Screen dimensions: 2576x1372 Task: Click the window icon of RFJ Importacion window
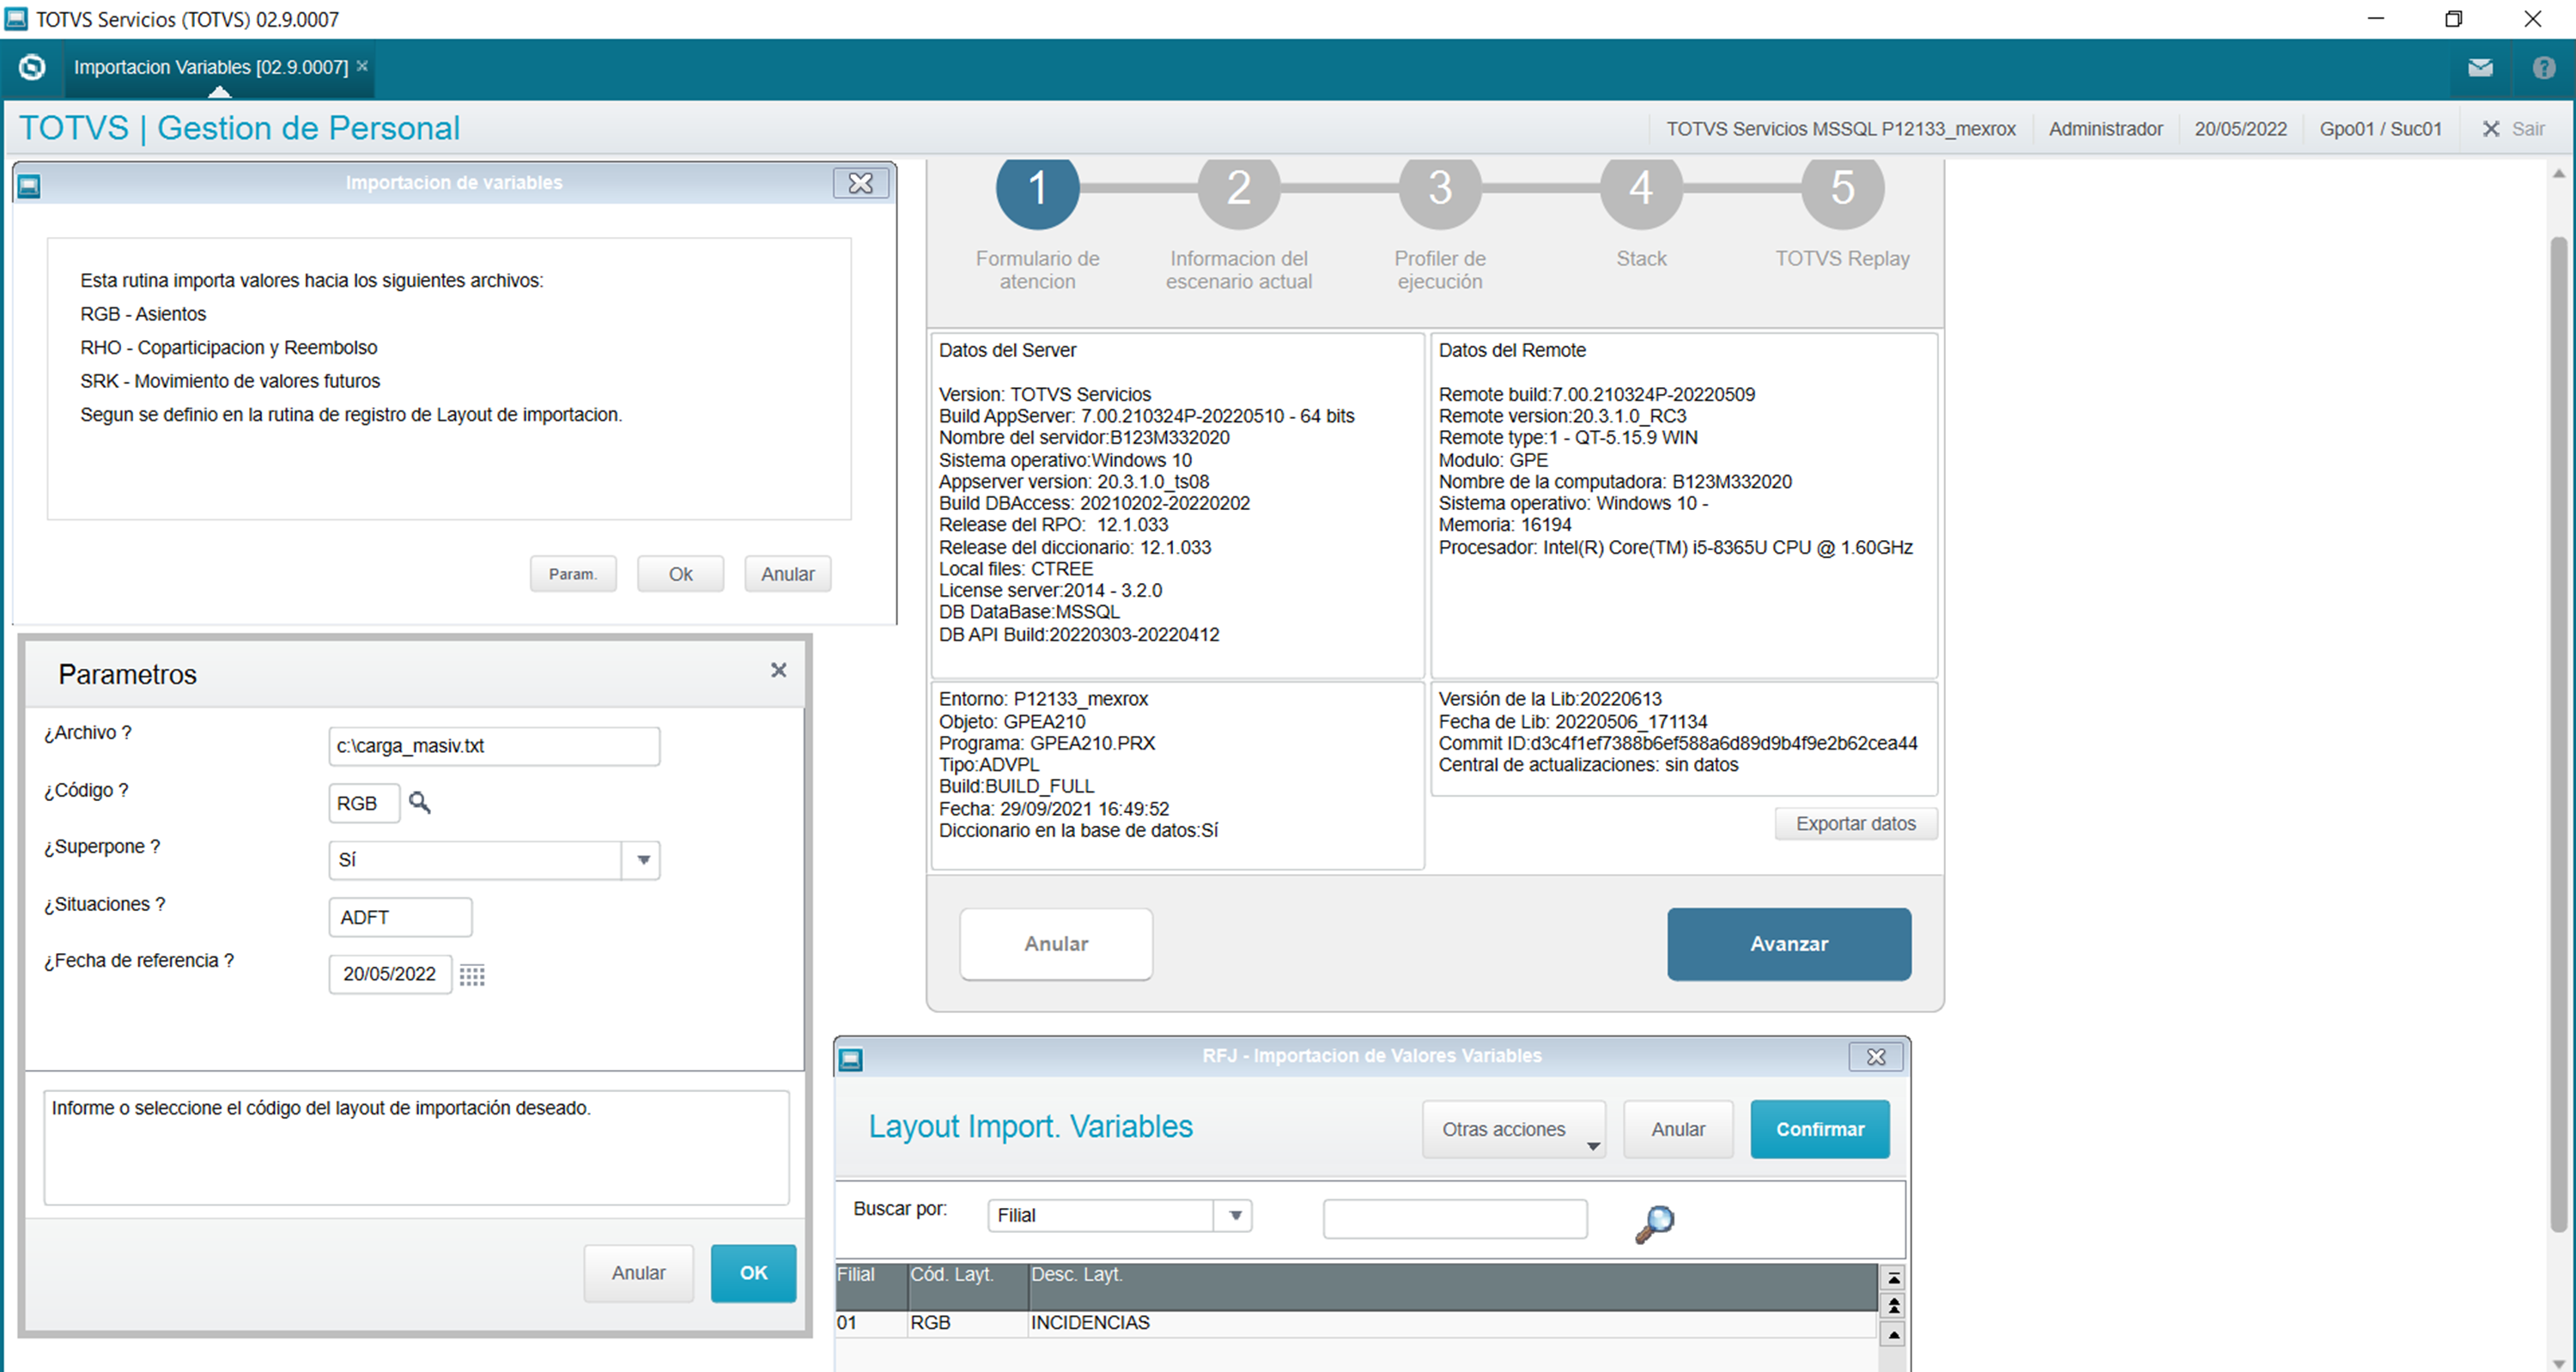(851, 1059)
